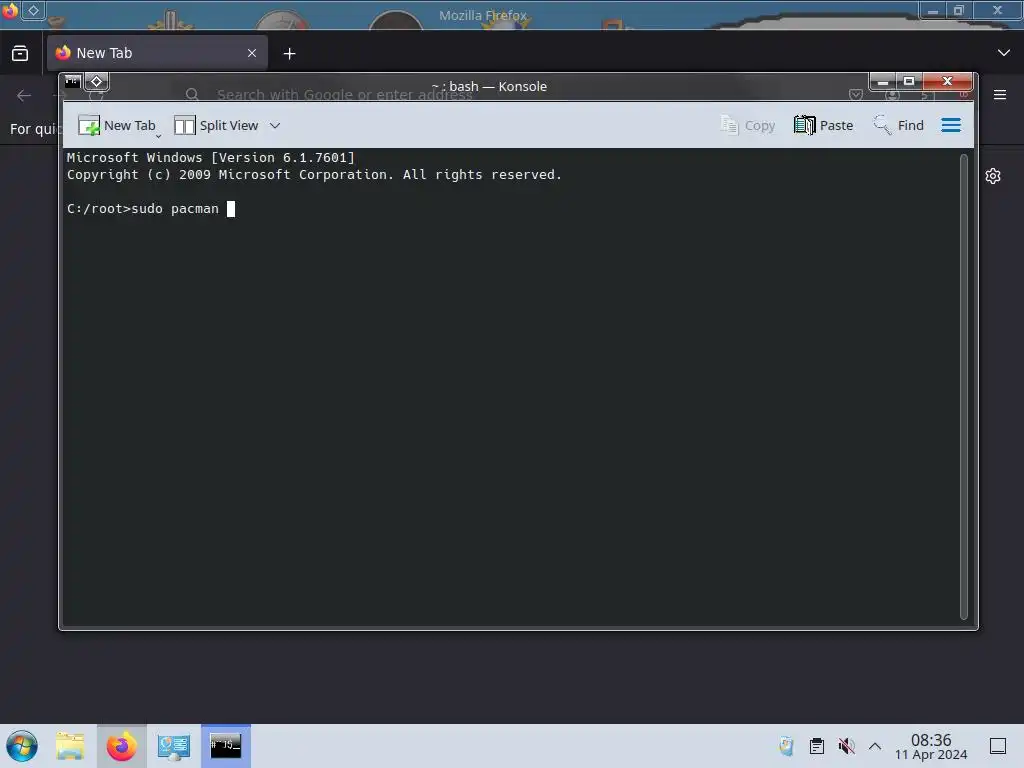The height and width of the screenshot is (768, 1024).
Task: Click Firefox back arrow button
Action: click(x=24, y=95)
